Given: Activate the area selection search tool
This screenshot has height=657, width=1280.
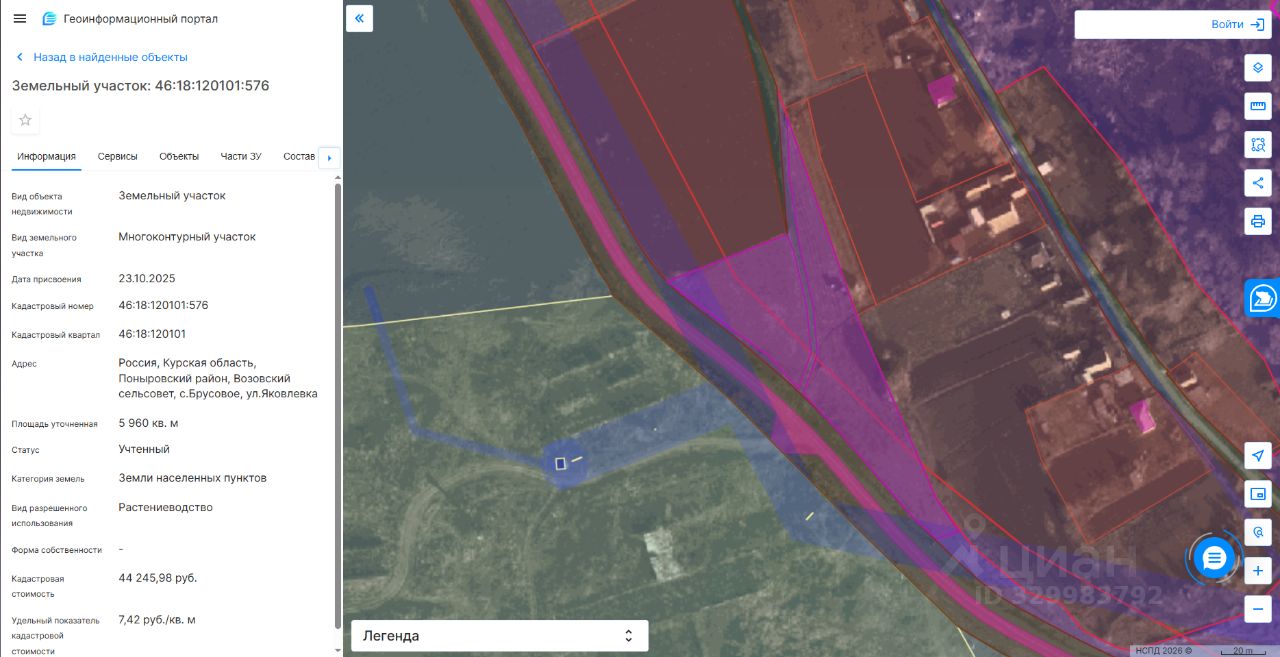Looking at the screenshot, I should 1258,144.
